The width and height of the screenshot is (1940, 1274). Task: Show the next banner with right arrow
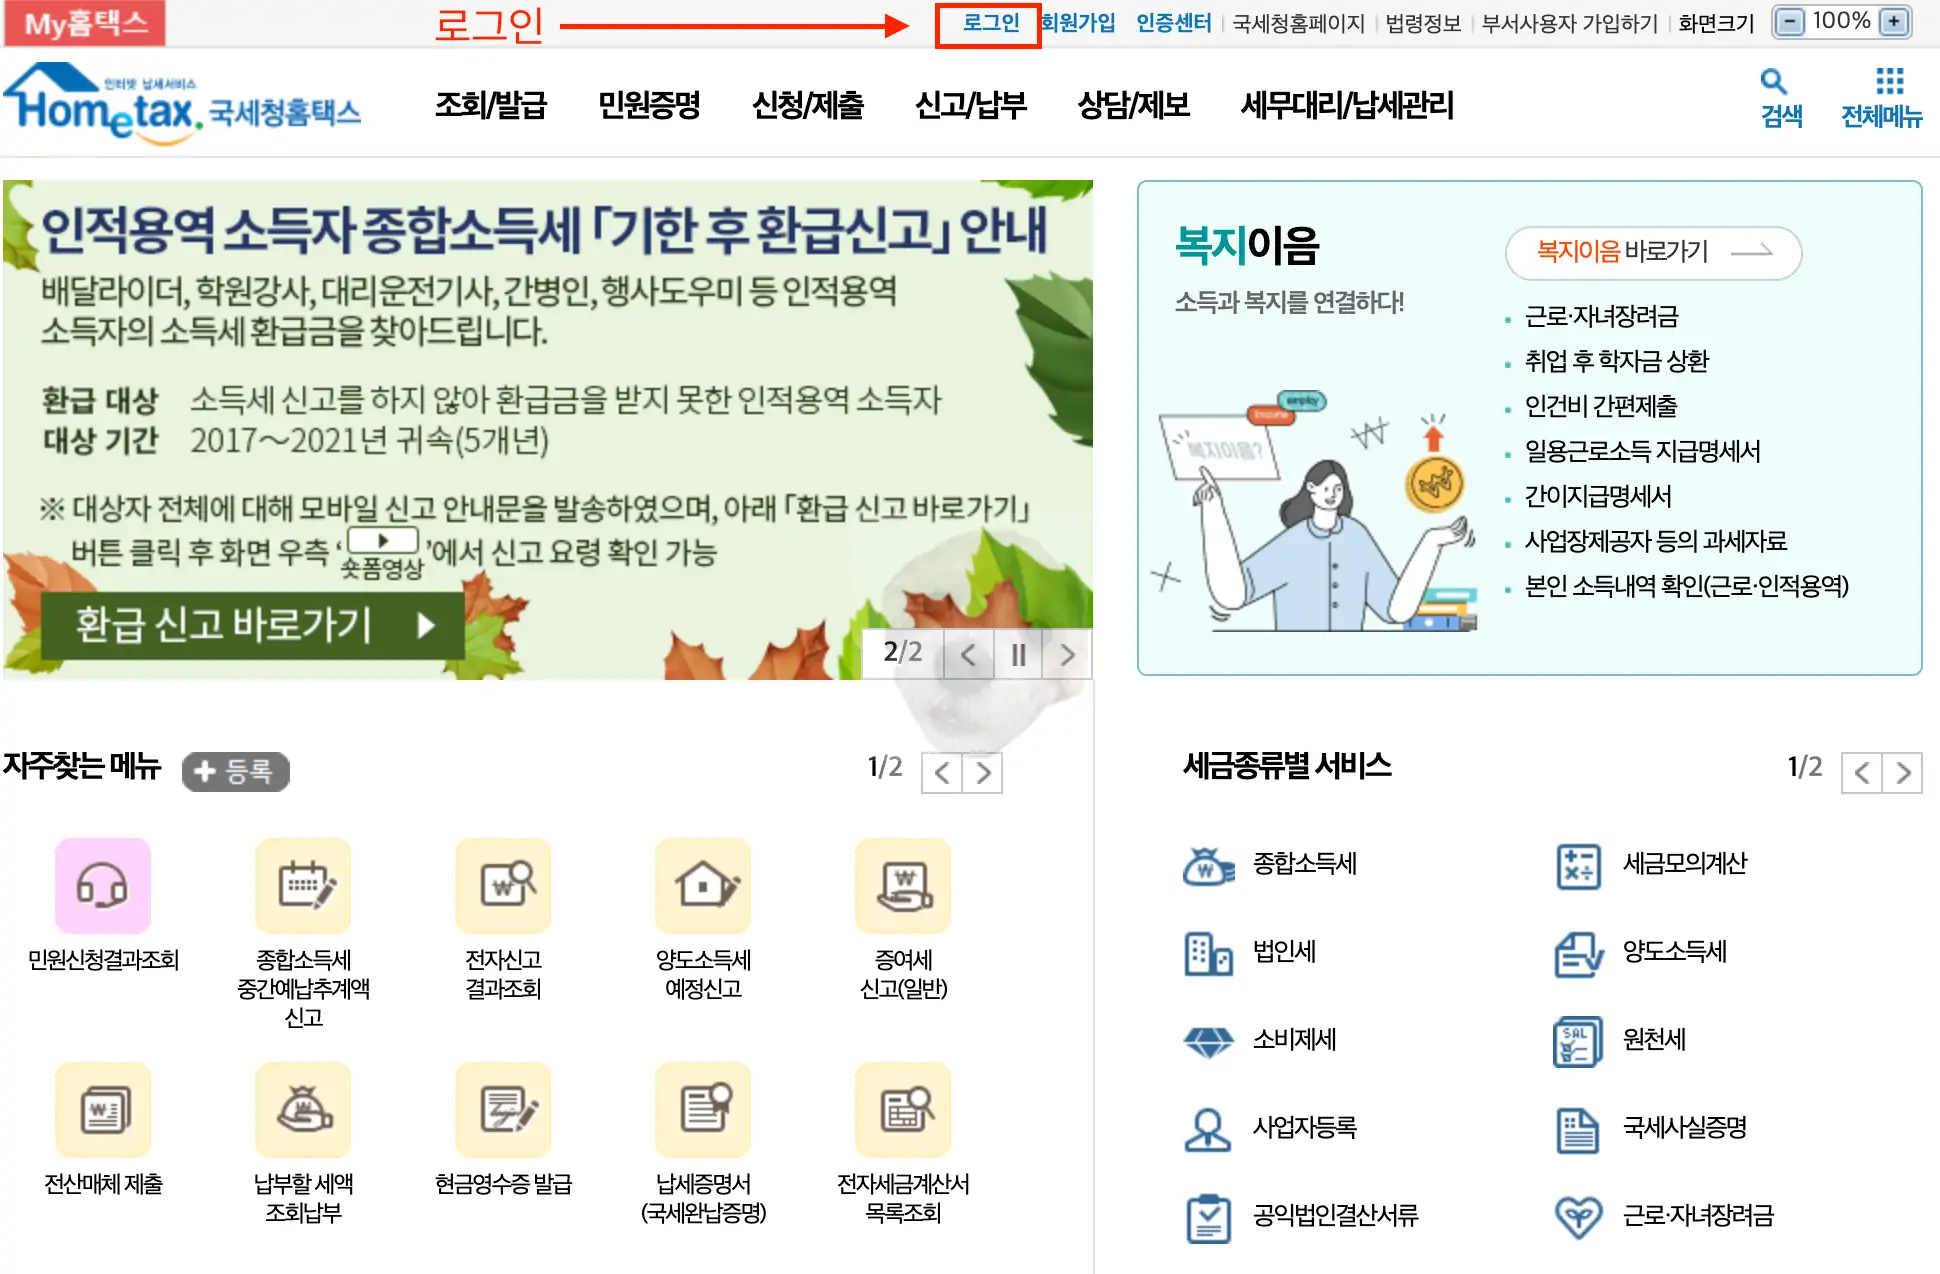pyautogui.click(x=1068, y=654)
